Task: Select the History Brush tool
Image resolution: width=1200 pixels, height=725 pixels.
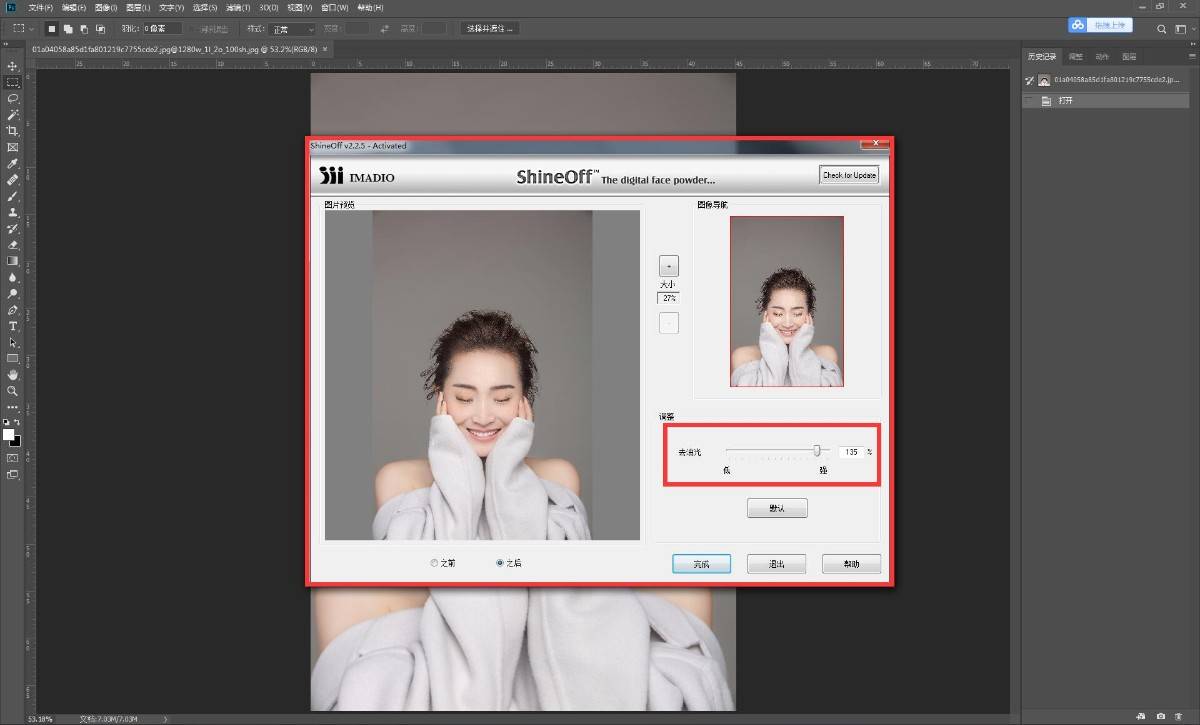Action: (13, 228)
